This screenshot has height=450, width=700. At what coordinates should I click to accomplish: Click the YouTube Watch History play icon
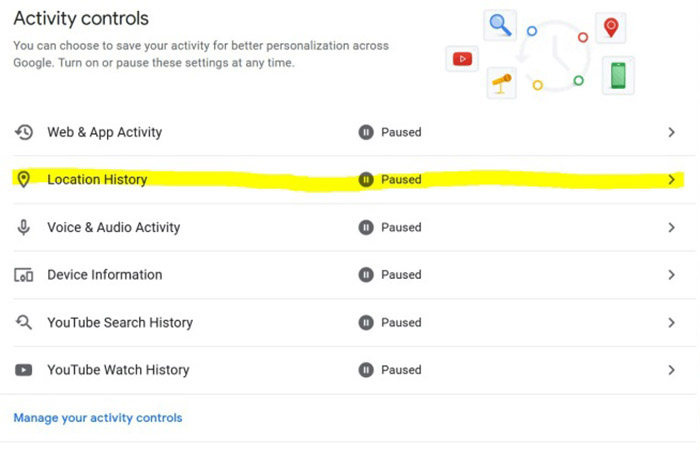(x=24, y=370)
